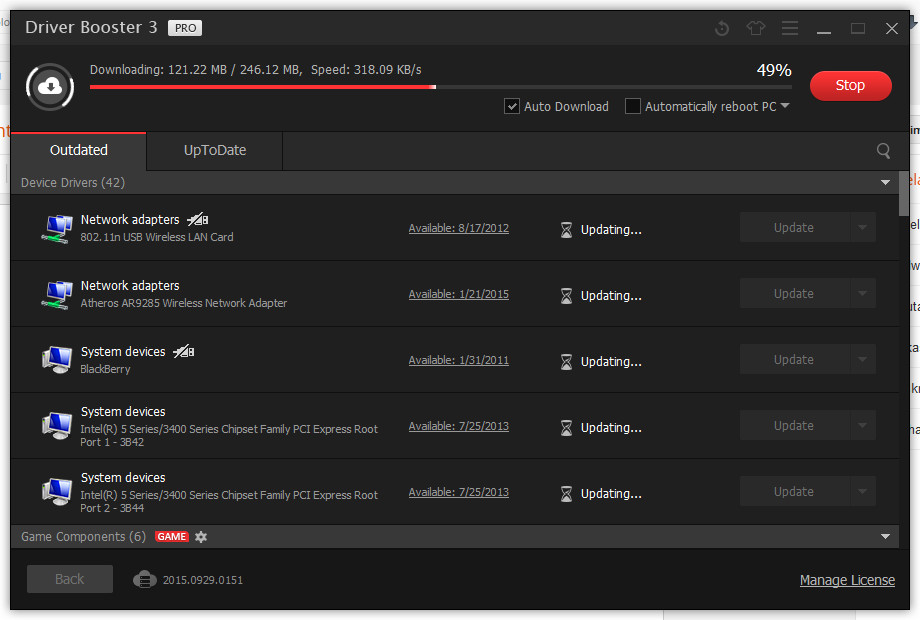Viewport: 920px width, 620px height.
Task: Click 802.11n USB Wireless LAN Card device icon
Action: click(57, 228)
